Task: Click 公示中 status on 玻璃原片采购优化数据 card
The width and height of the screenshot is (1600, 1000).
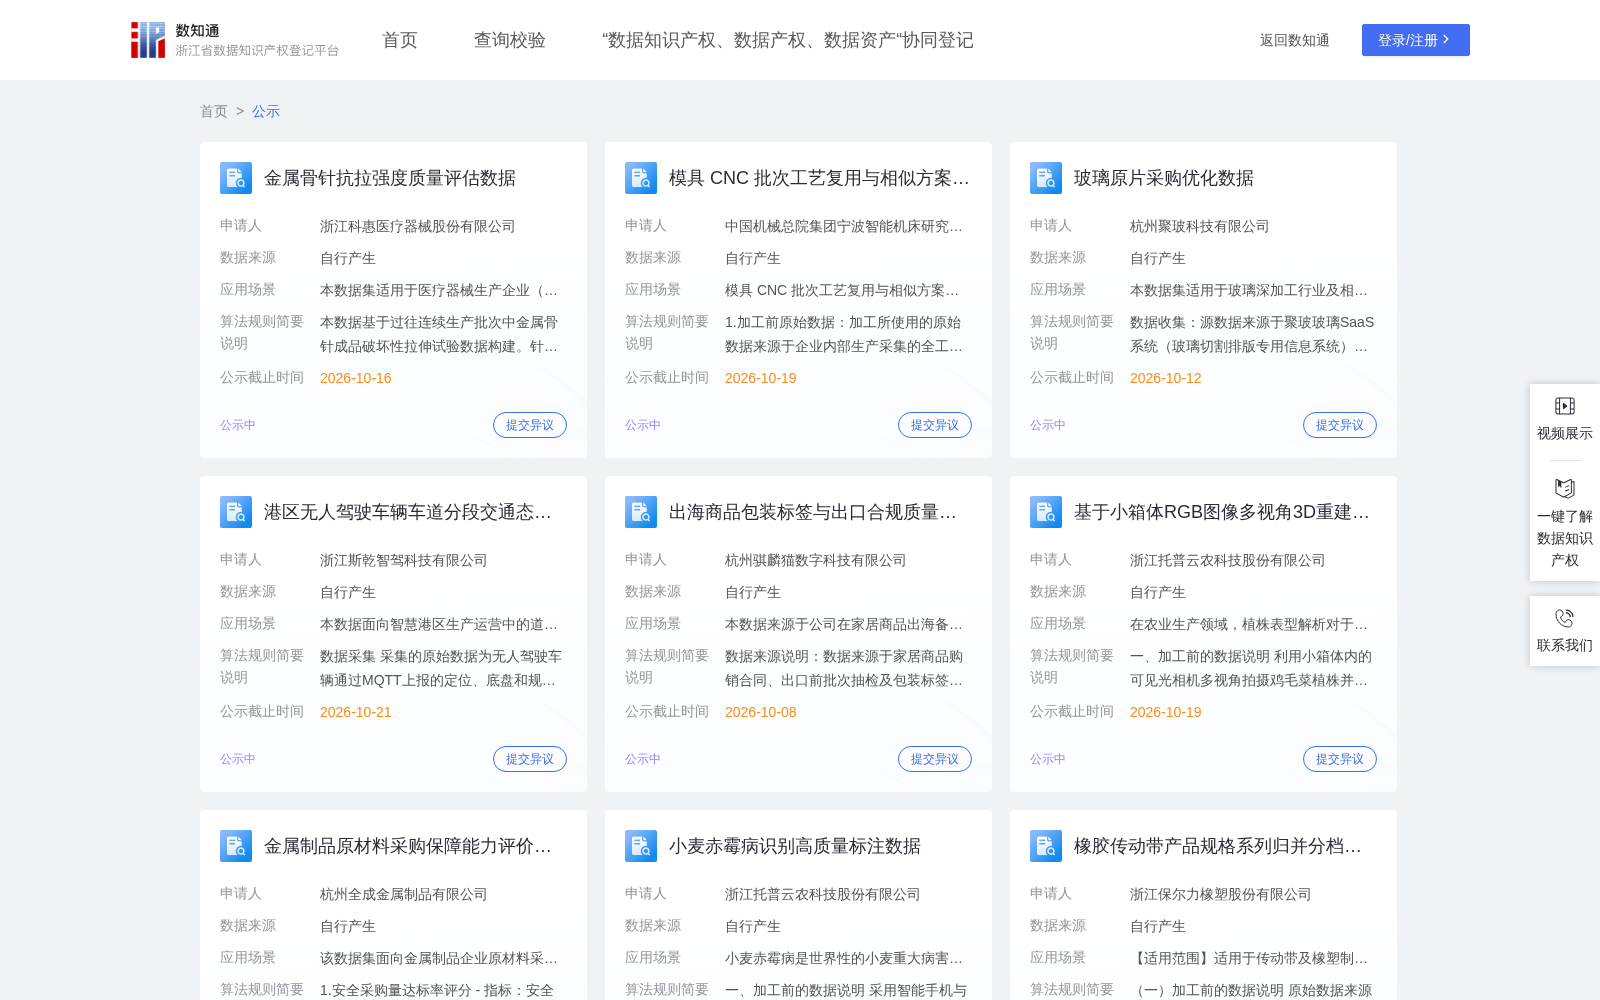Action: click(1048, 425)
